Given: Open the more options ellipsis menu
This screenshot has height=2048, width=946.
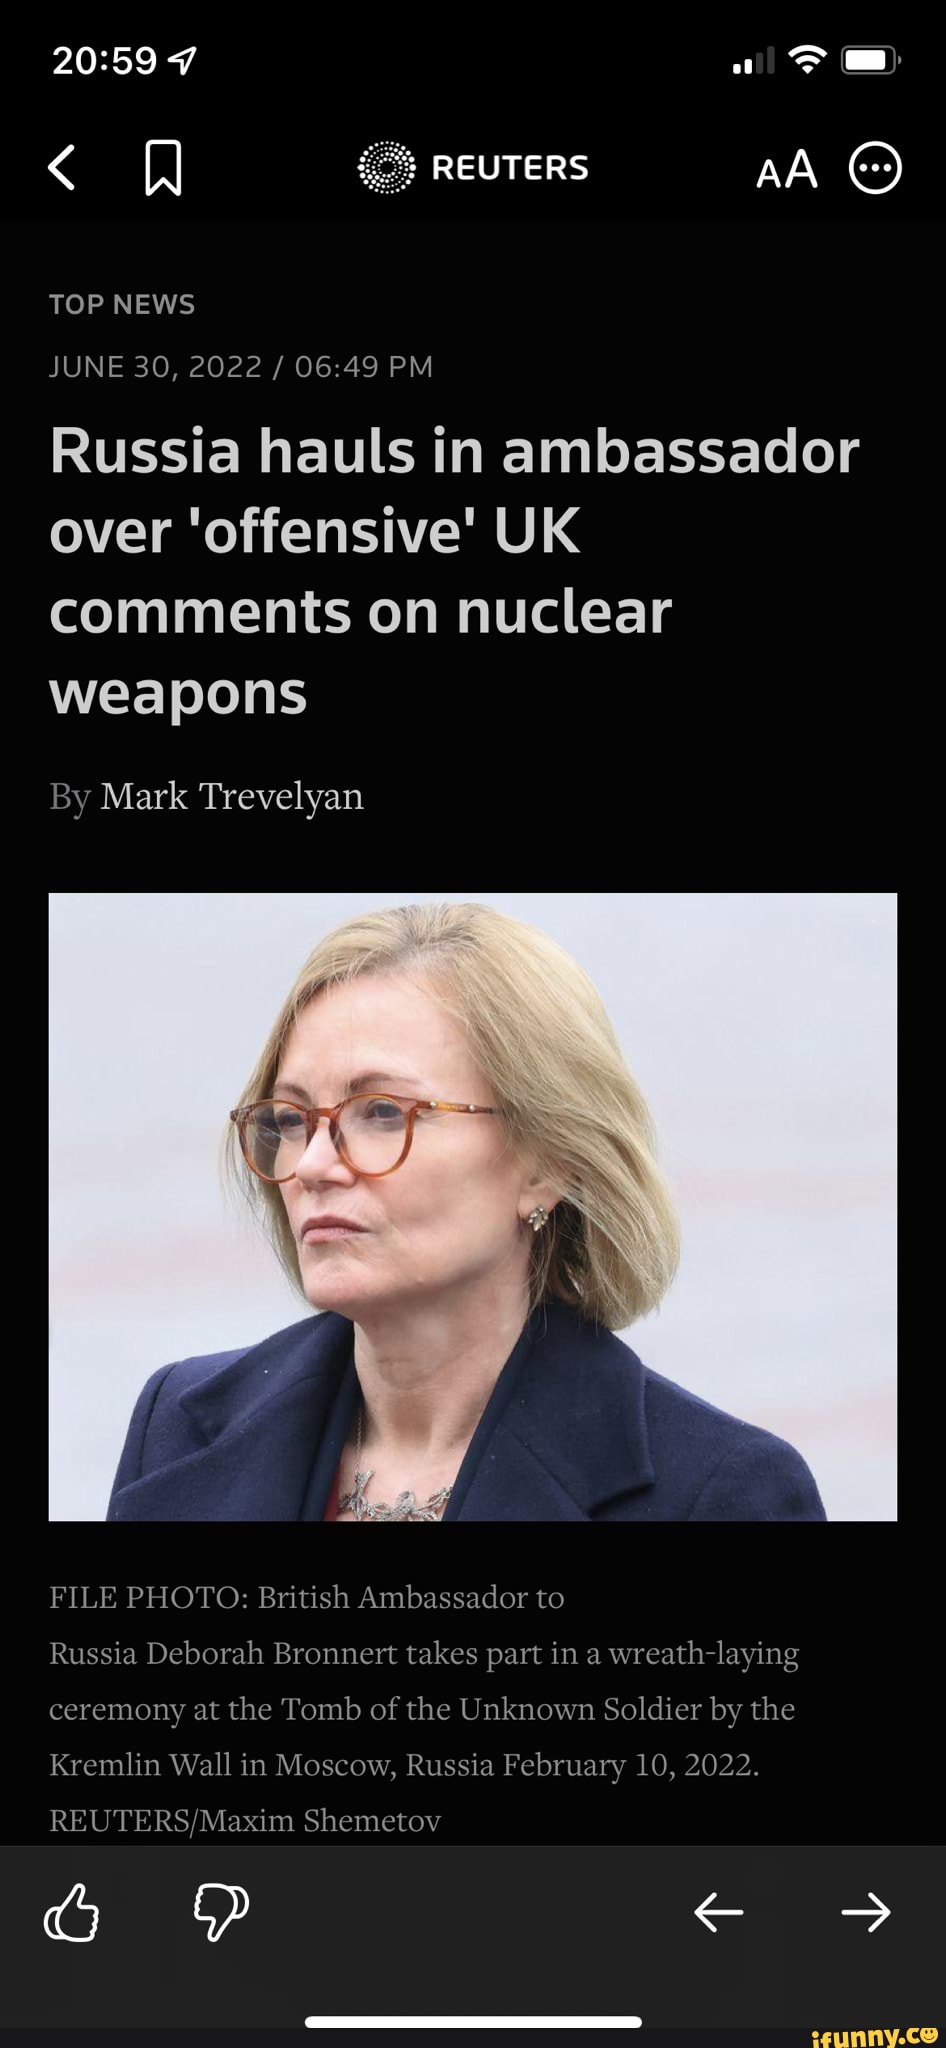Looking at the screenshot, I should (x=875, y=168).
